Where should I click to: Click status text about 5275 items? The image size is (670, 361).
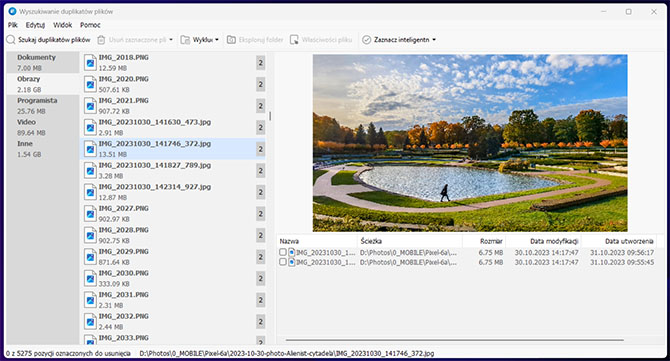tap(68, 353)
